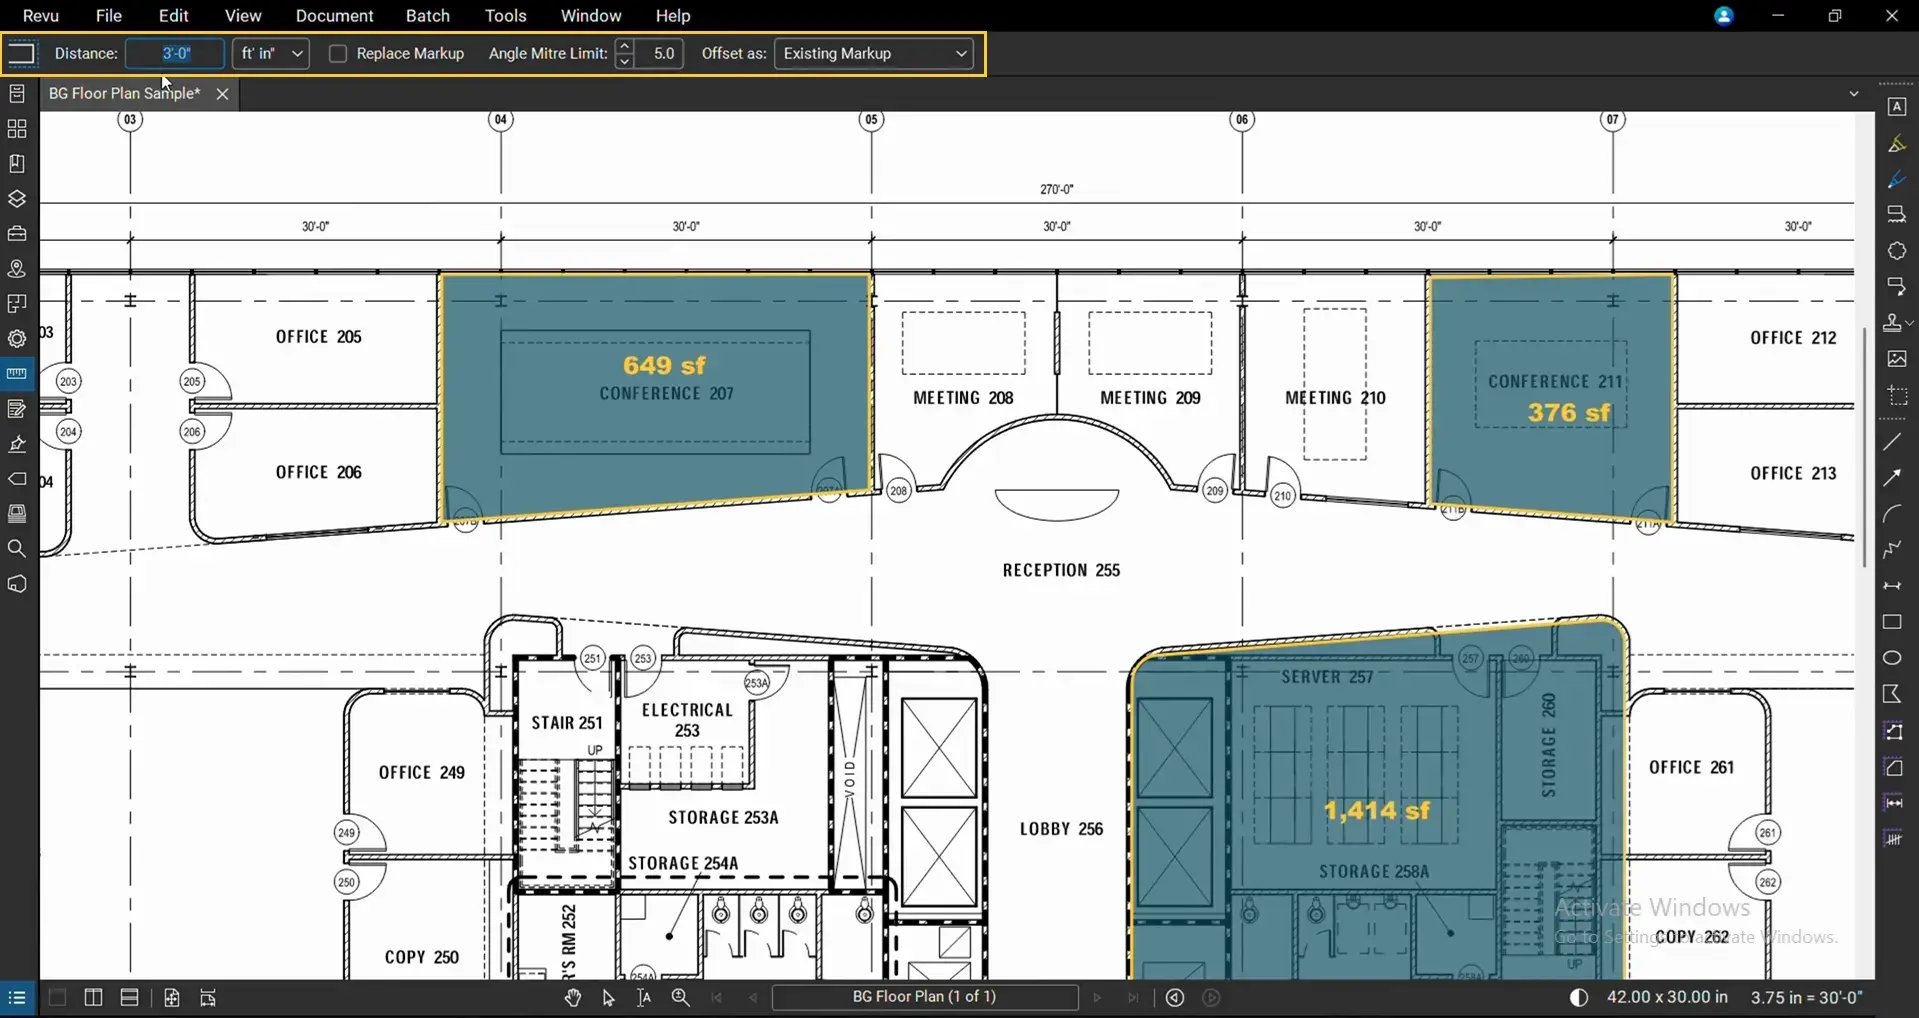
Task: Select the Line tool
Action: [x=1893, y=442]
